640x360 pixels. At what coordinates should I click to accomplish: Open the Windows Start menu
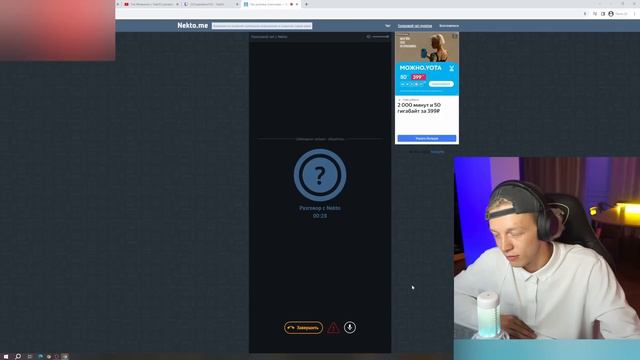pyautogui.click(x=6, y=356)
